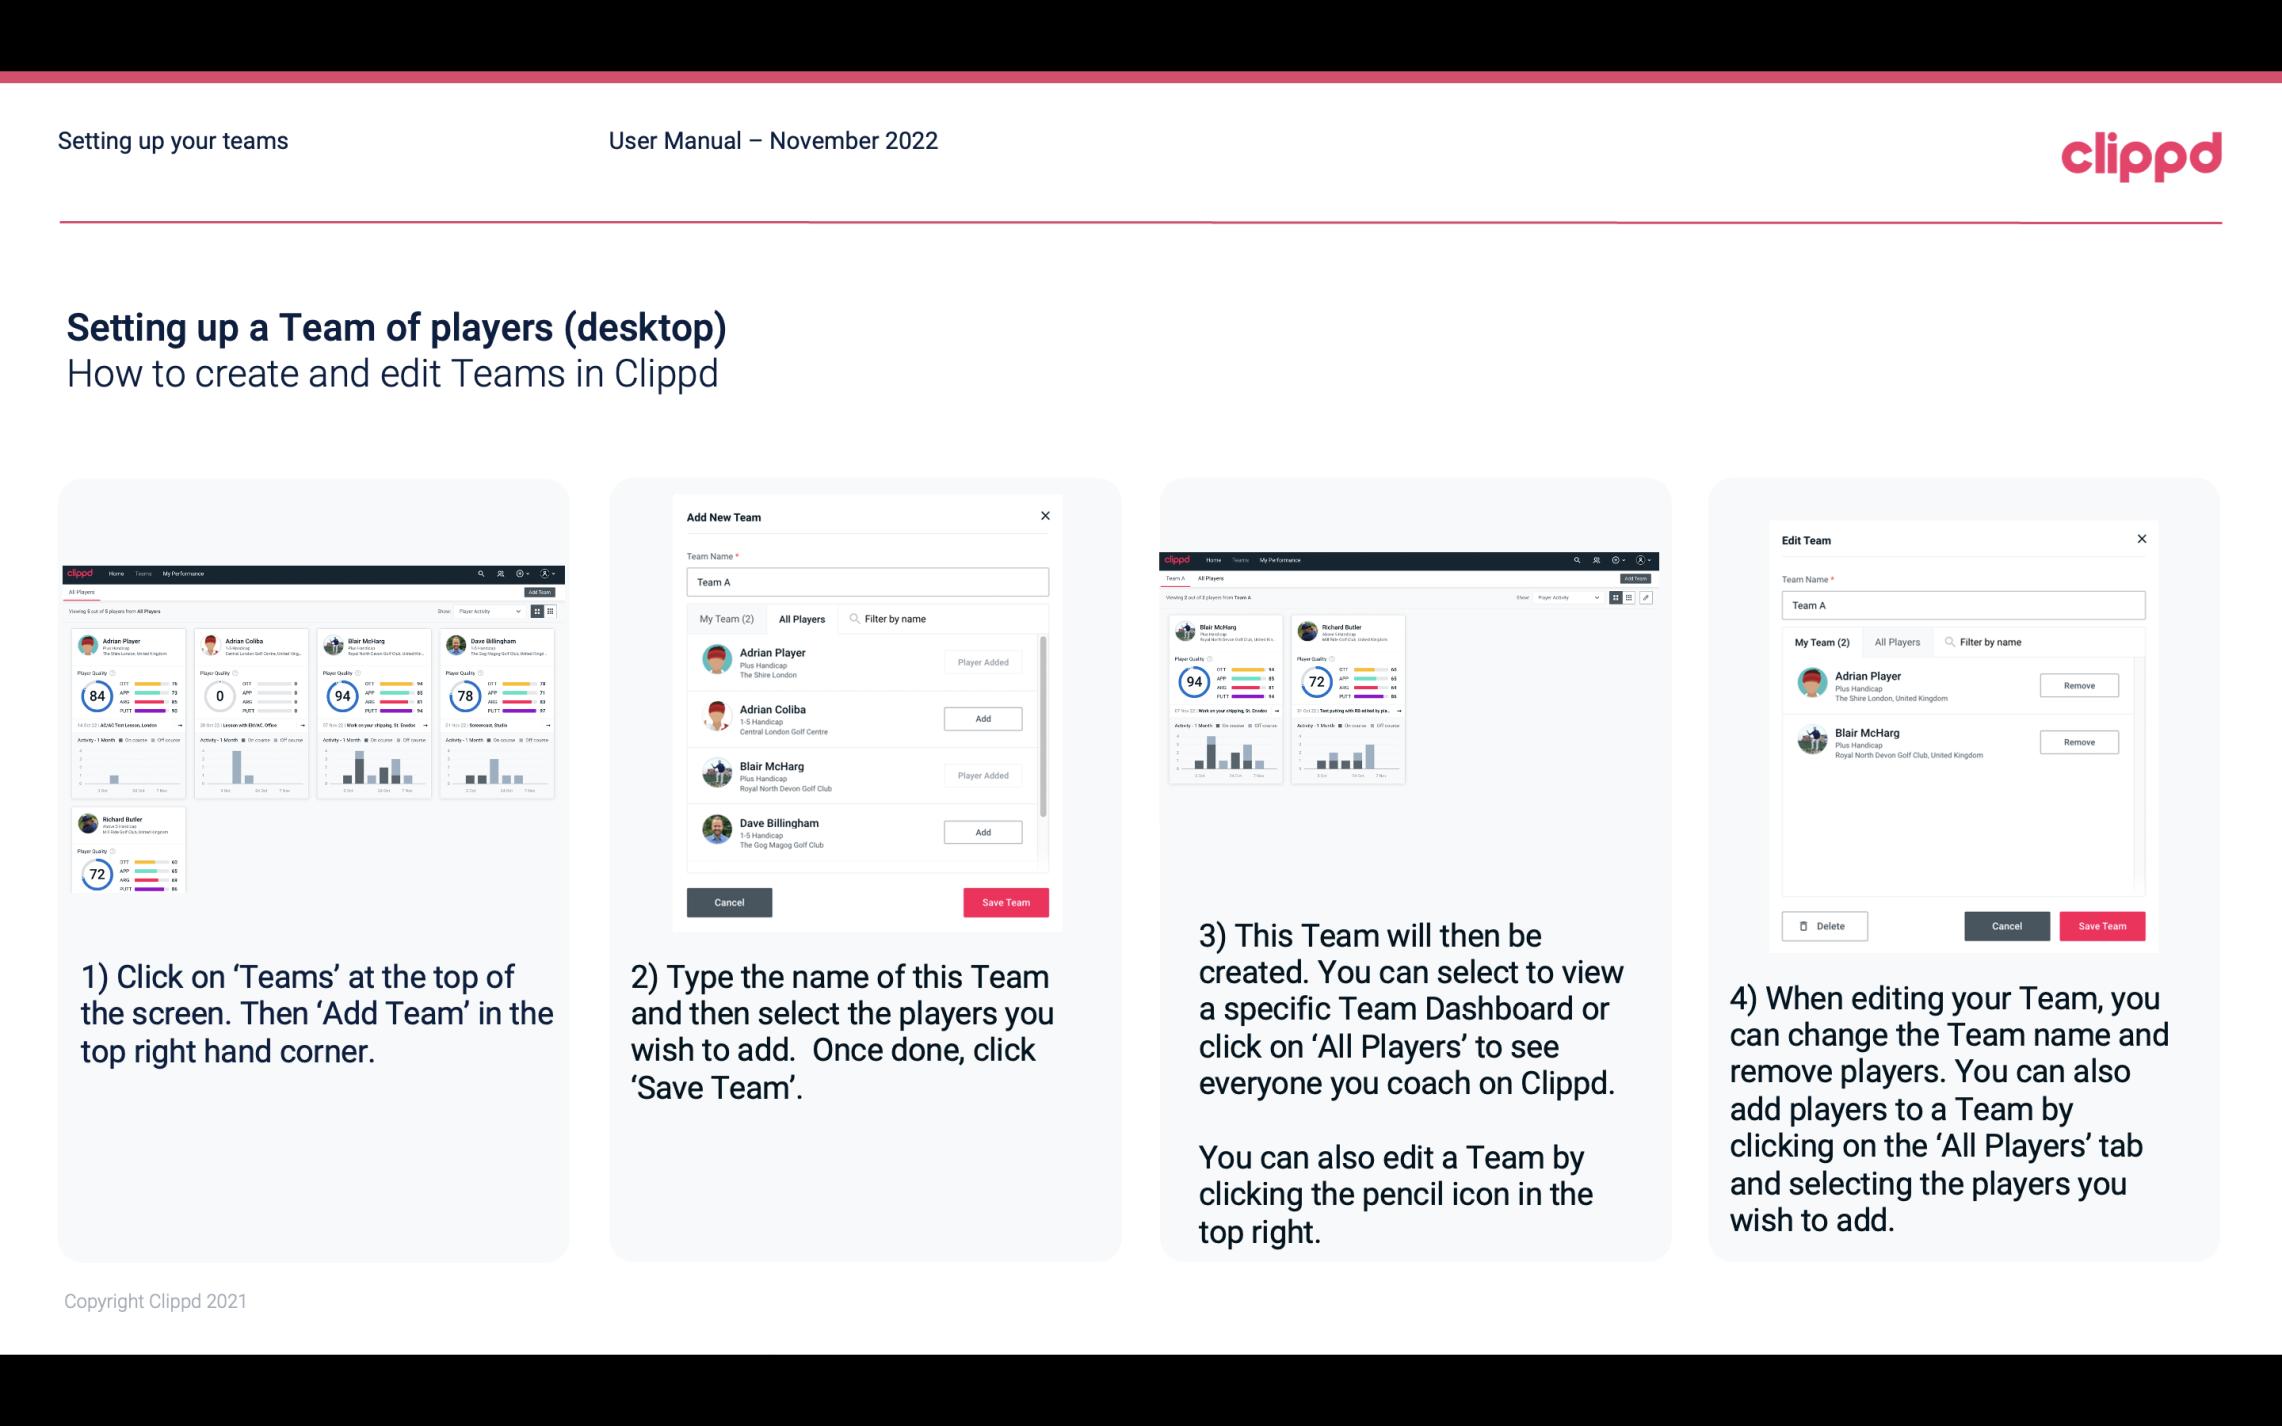Click the Clippd logo in top right

tap(2142, 154)
